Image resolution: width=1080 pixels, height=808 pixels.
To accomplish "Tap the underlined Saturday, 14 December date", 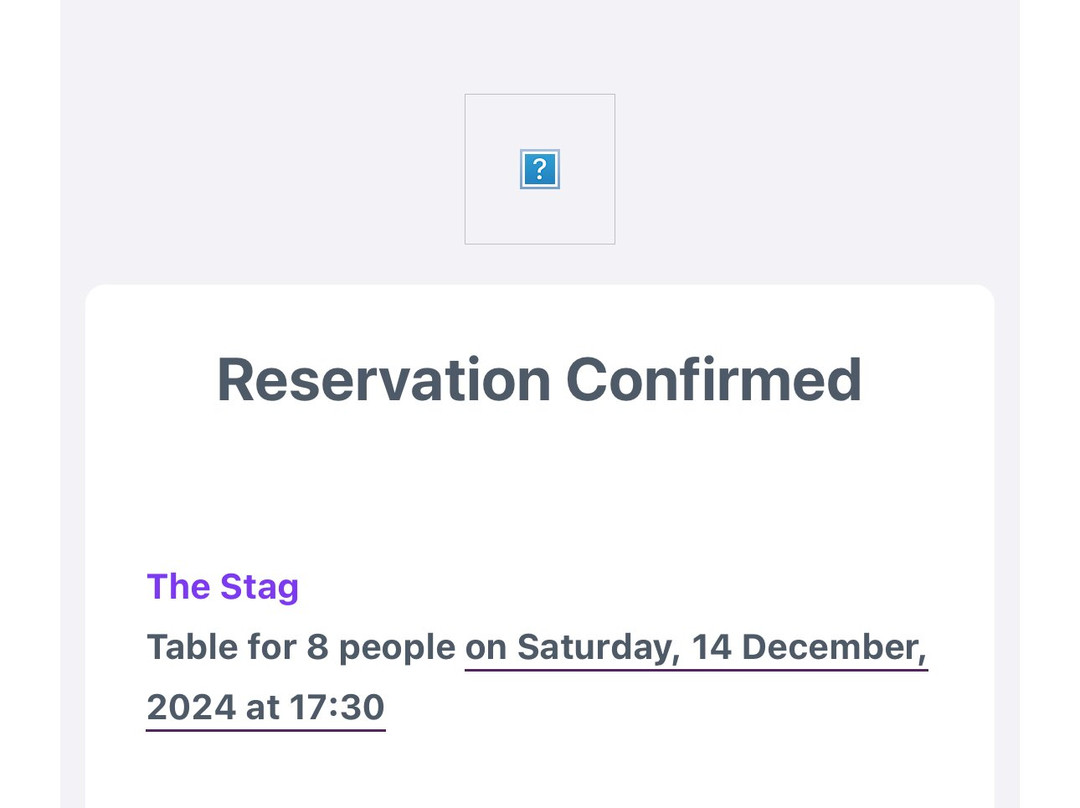I will click(x=696, y=647).
